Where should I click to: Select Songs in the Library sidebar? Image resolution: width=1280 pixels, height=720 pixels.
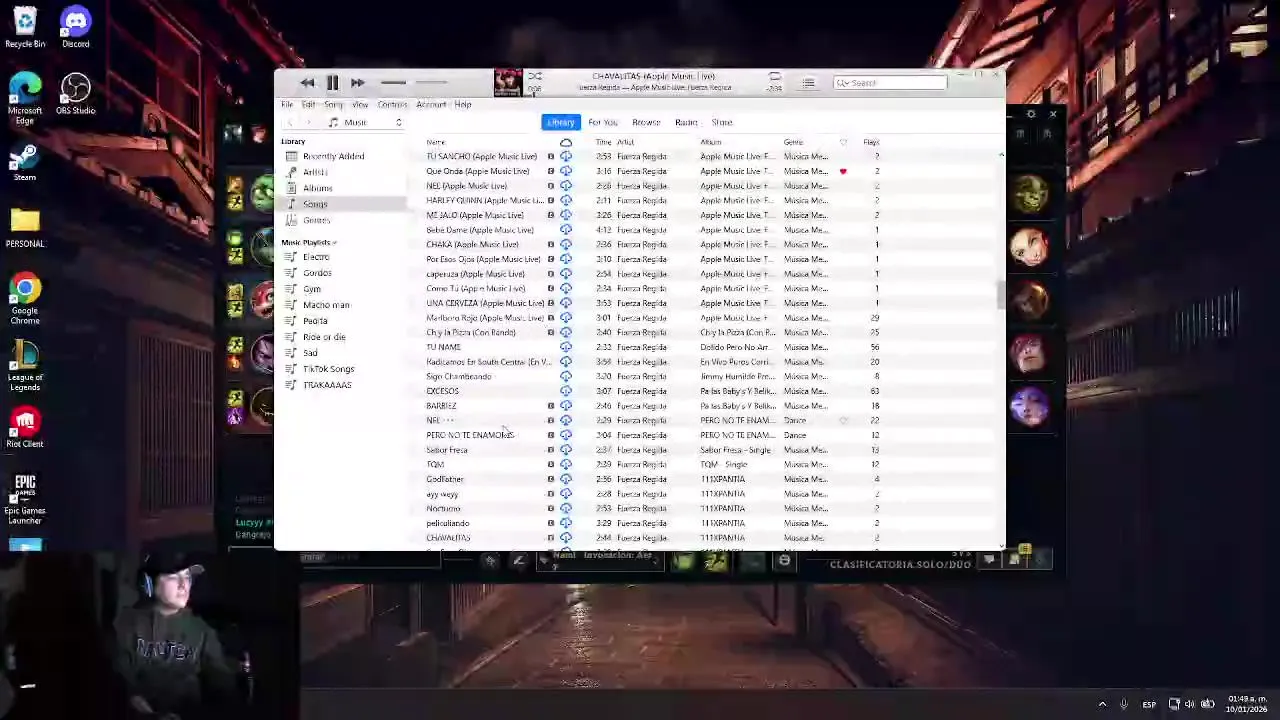click(315, 204)
